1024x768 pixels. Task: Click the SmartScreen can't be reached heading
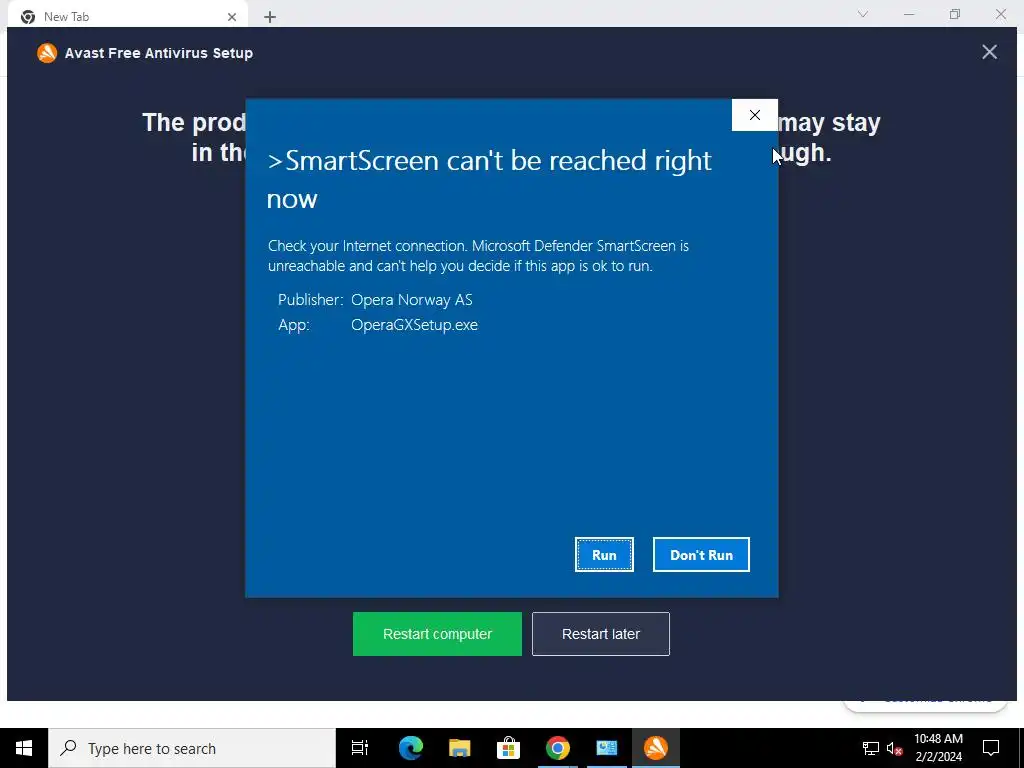489,179
